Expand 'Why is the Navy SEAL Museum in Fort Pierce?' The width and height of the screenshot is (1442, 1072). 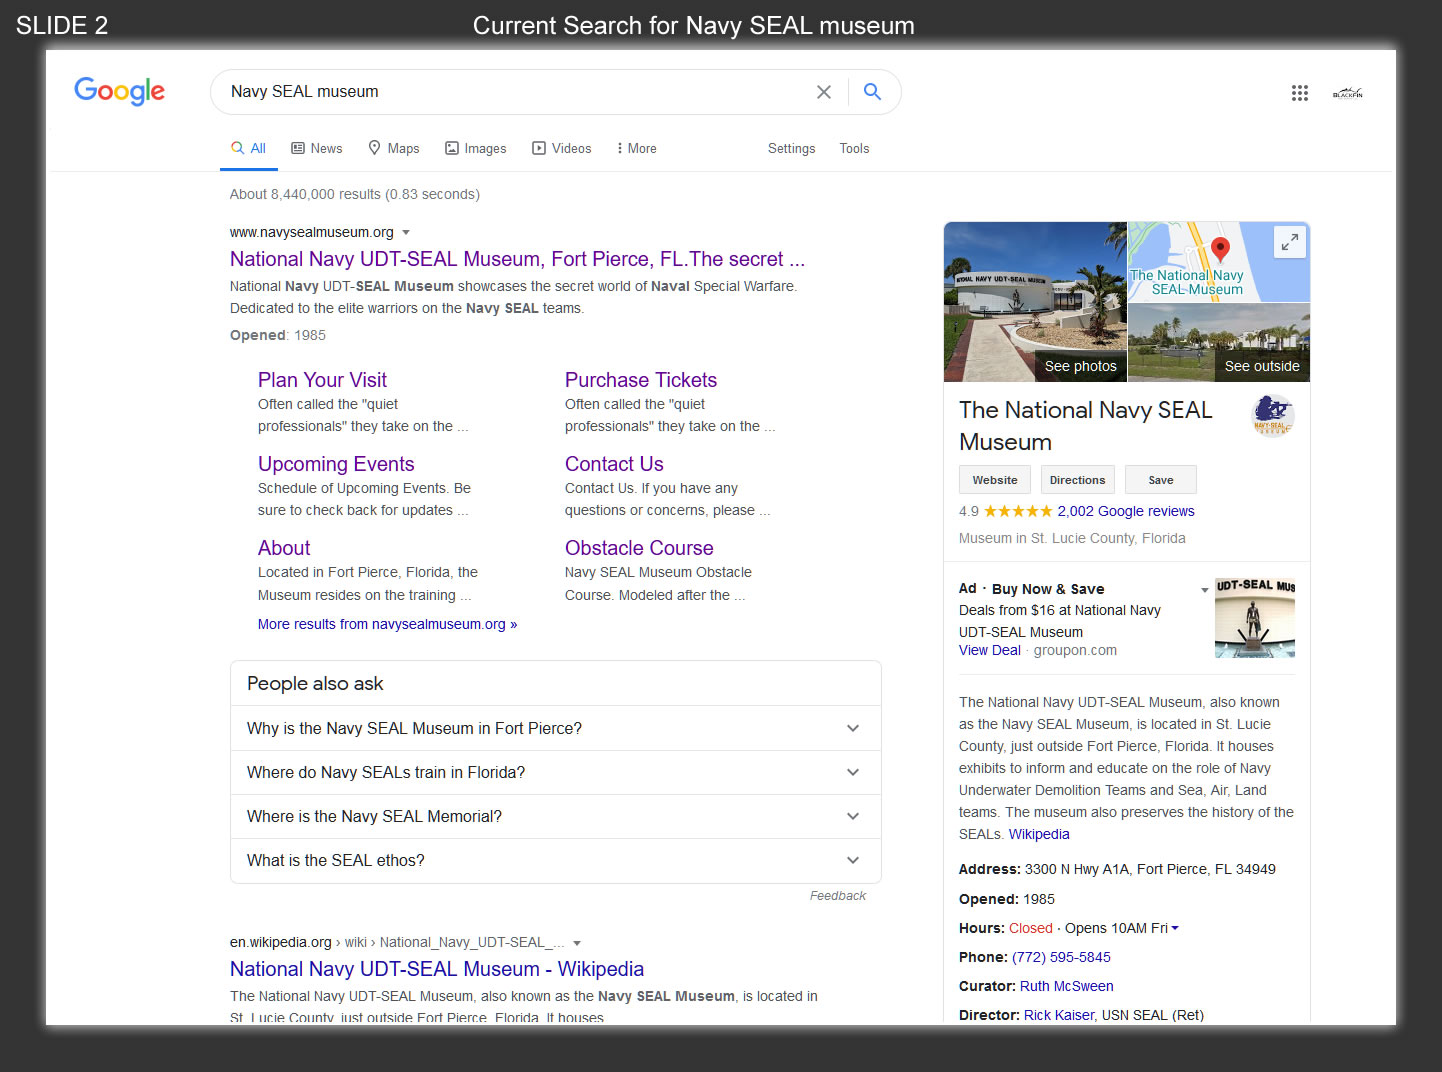coord(853,728)
